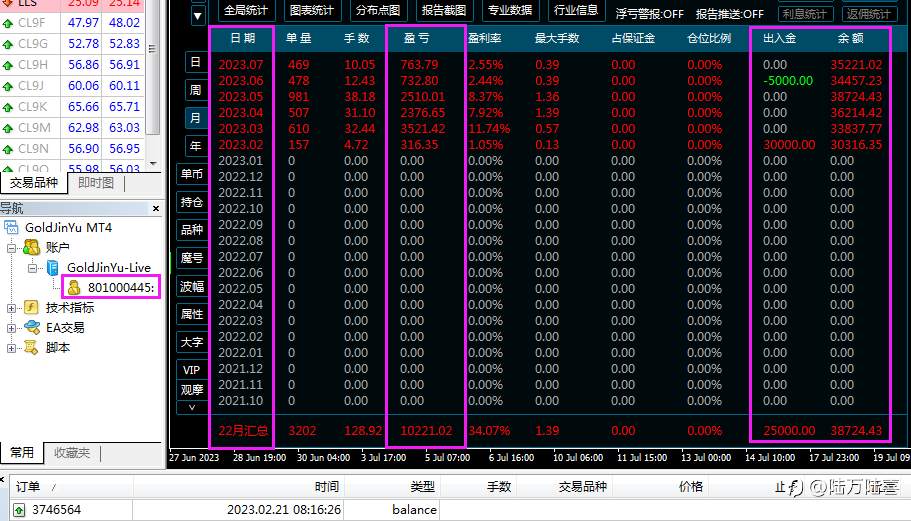911x521 pixels.
Task: Select the 周 weekly period
Action: pyautogui.click(x=196, y=89)
